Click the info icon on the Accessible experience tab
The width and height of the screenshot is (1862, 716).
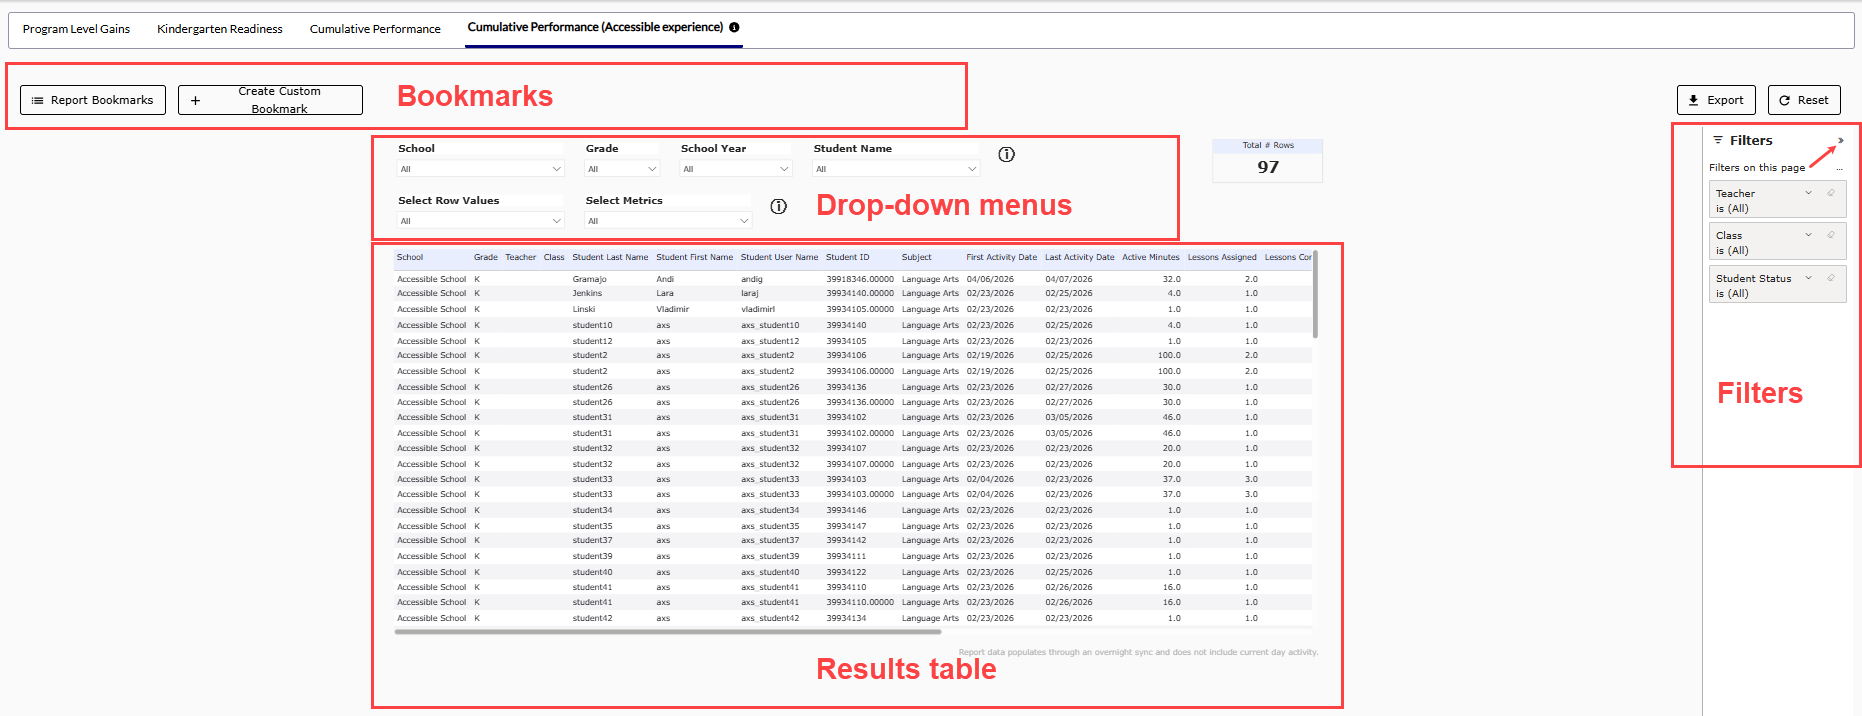734,28
